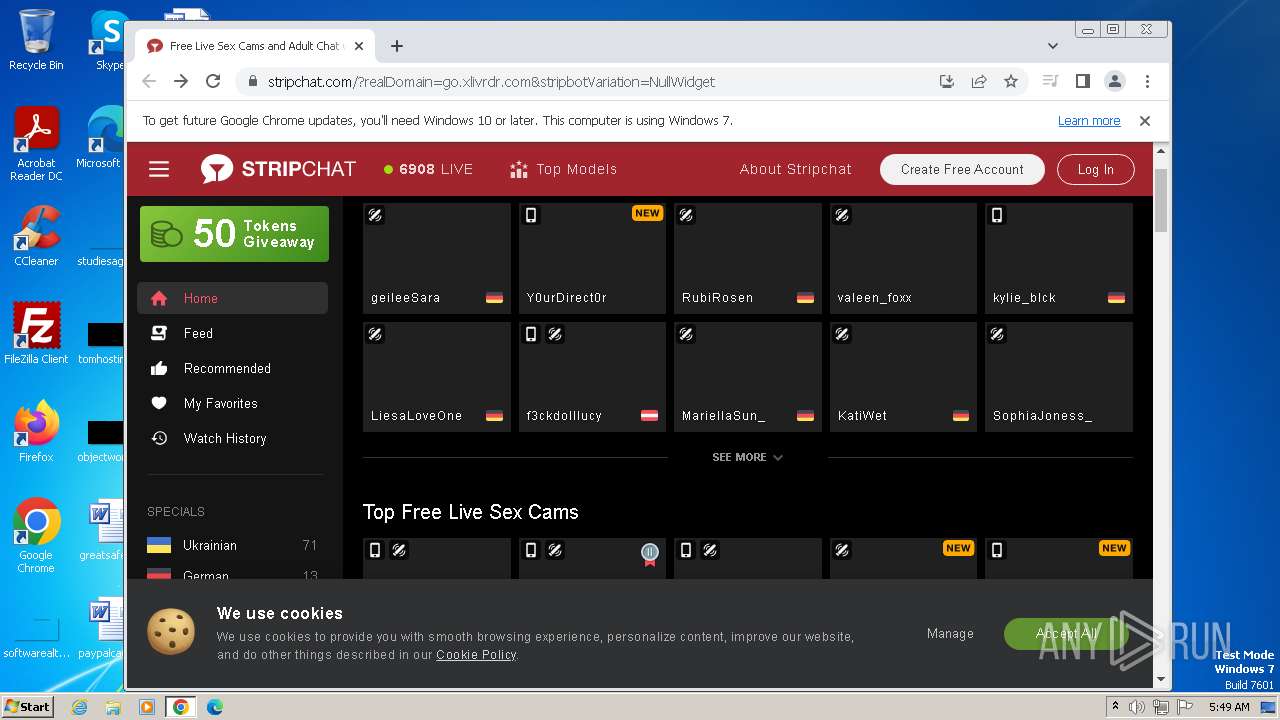Open the geileeSara thumbnail
This screenshot has height=720, width=1280.
coord(437,258)
